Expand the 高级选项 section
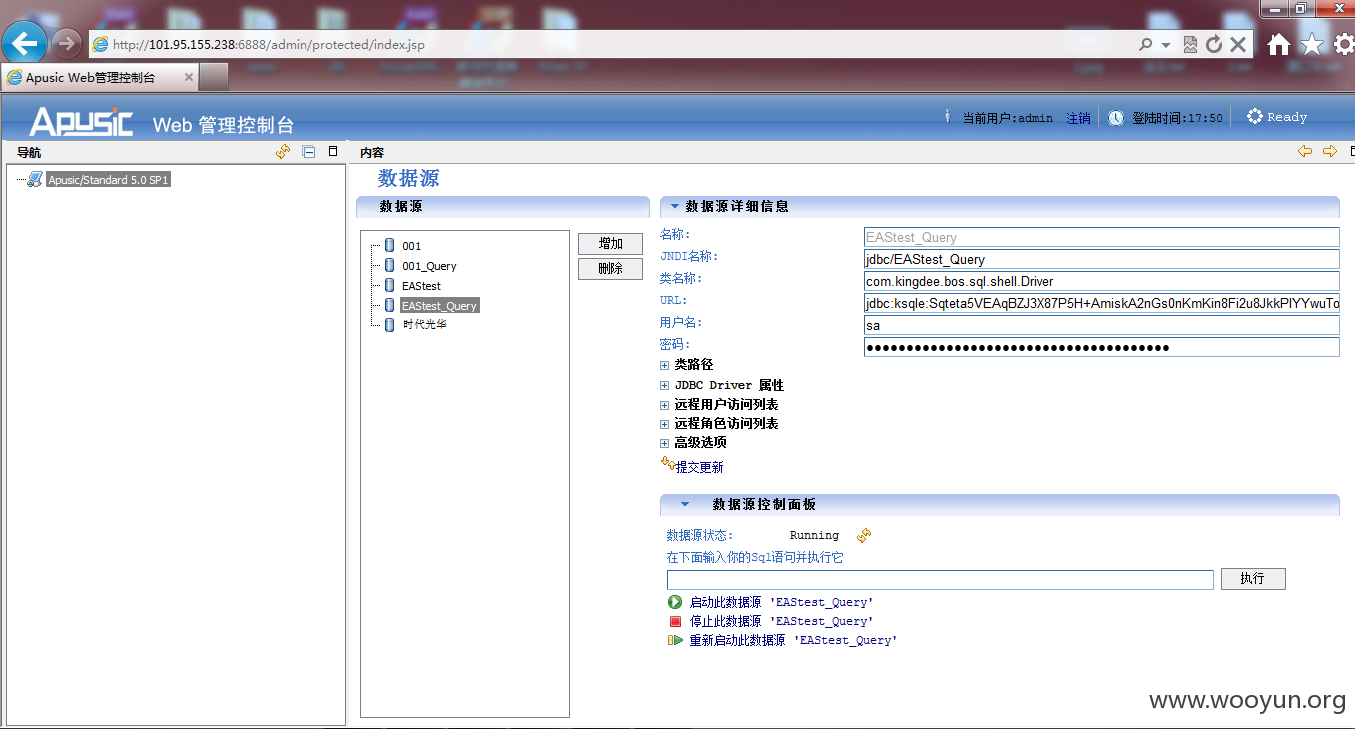This screenshot has height=729, width=1355. pos(664,443)
